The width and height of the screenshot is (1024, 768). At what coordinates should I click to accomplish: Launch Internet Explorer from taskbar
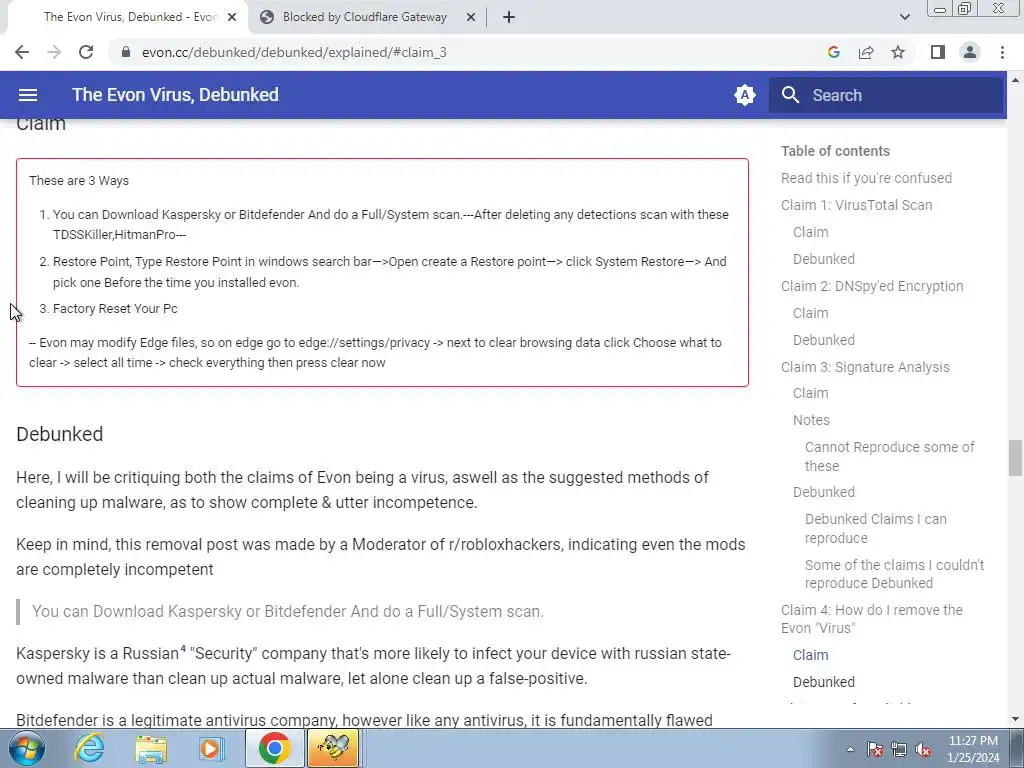(x=89, y=748)
